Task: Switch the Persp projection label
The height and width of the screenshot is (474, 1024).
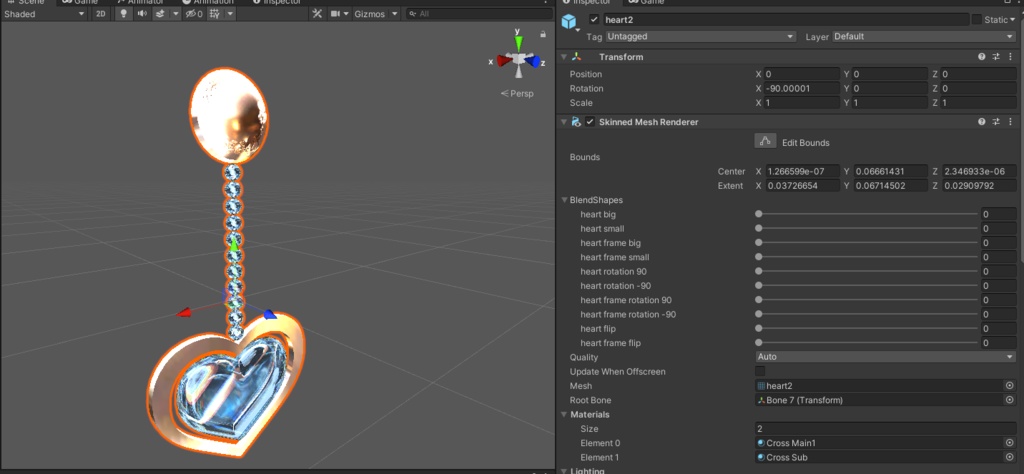Action: tap(517, 93)
